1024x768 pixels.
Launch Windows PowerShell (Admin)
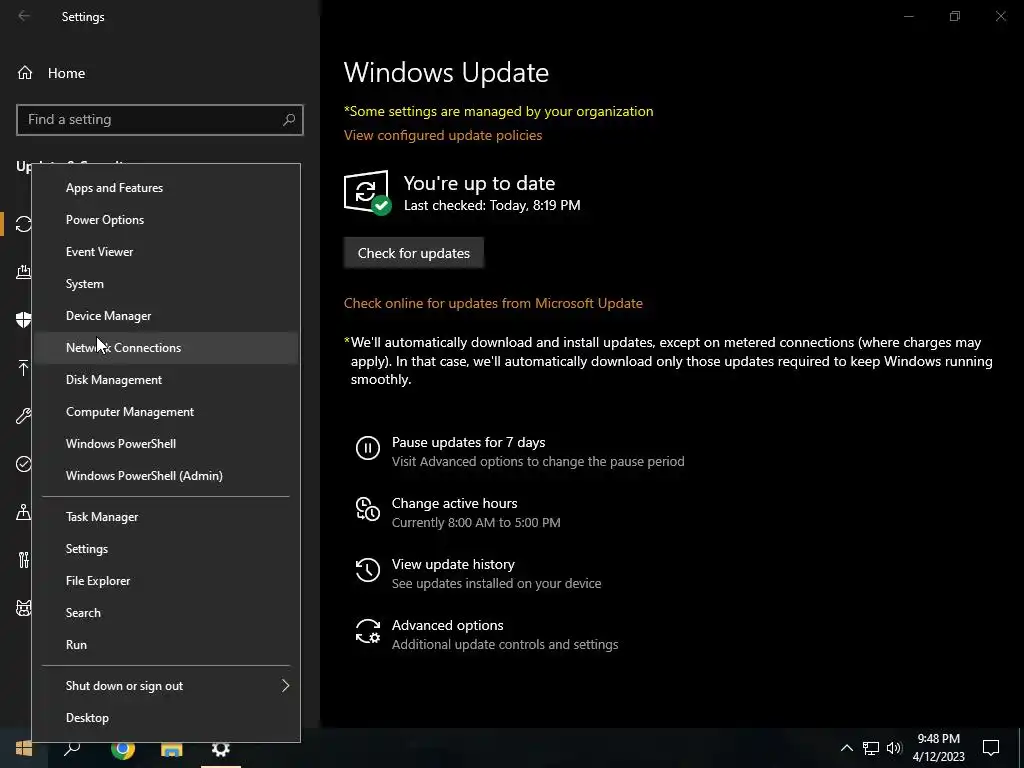click(166, 475)
